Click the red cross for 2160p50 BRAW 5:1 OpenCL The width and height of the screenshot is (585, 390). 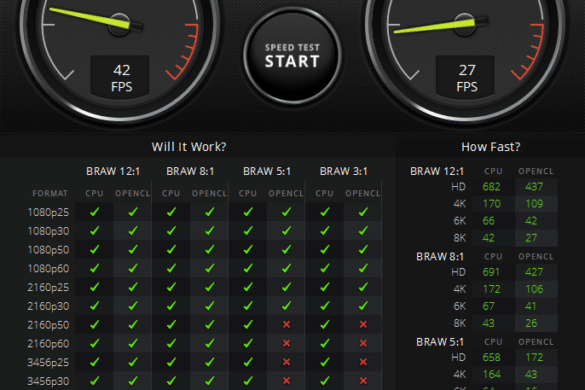tap(286, 324)
